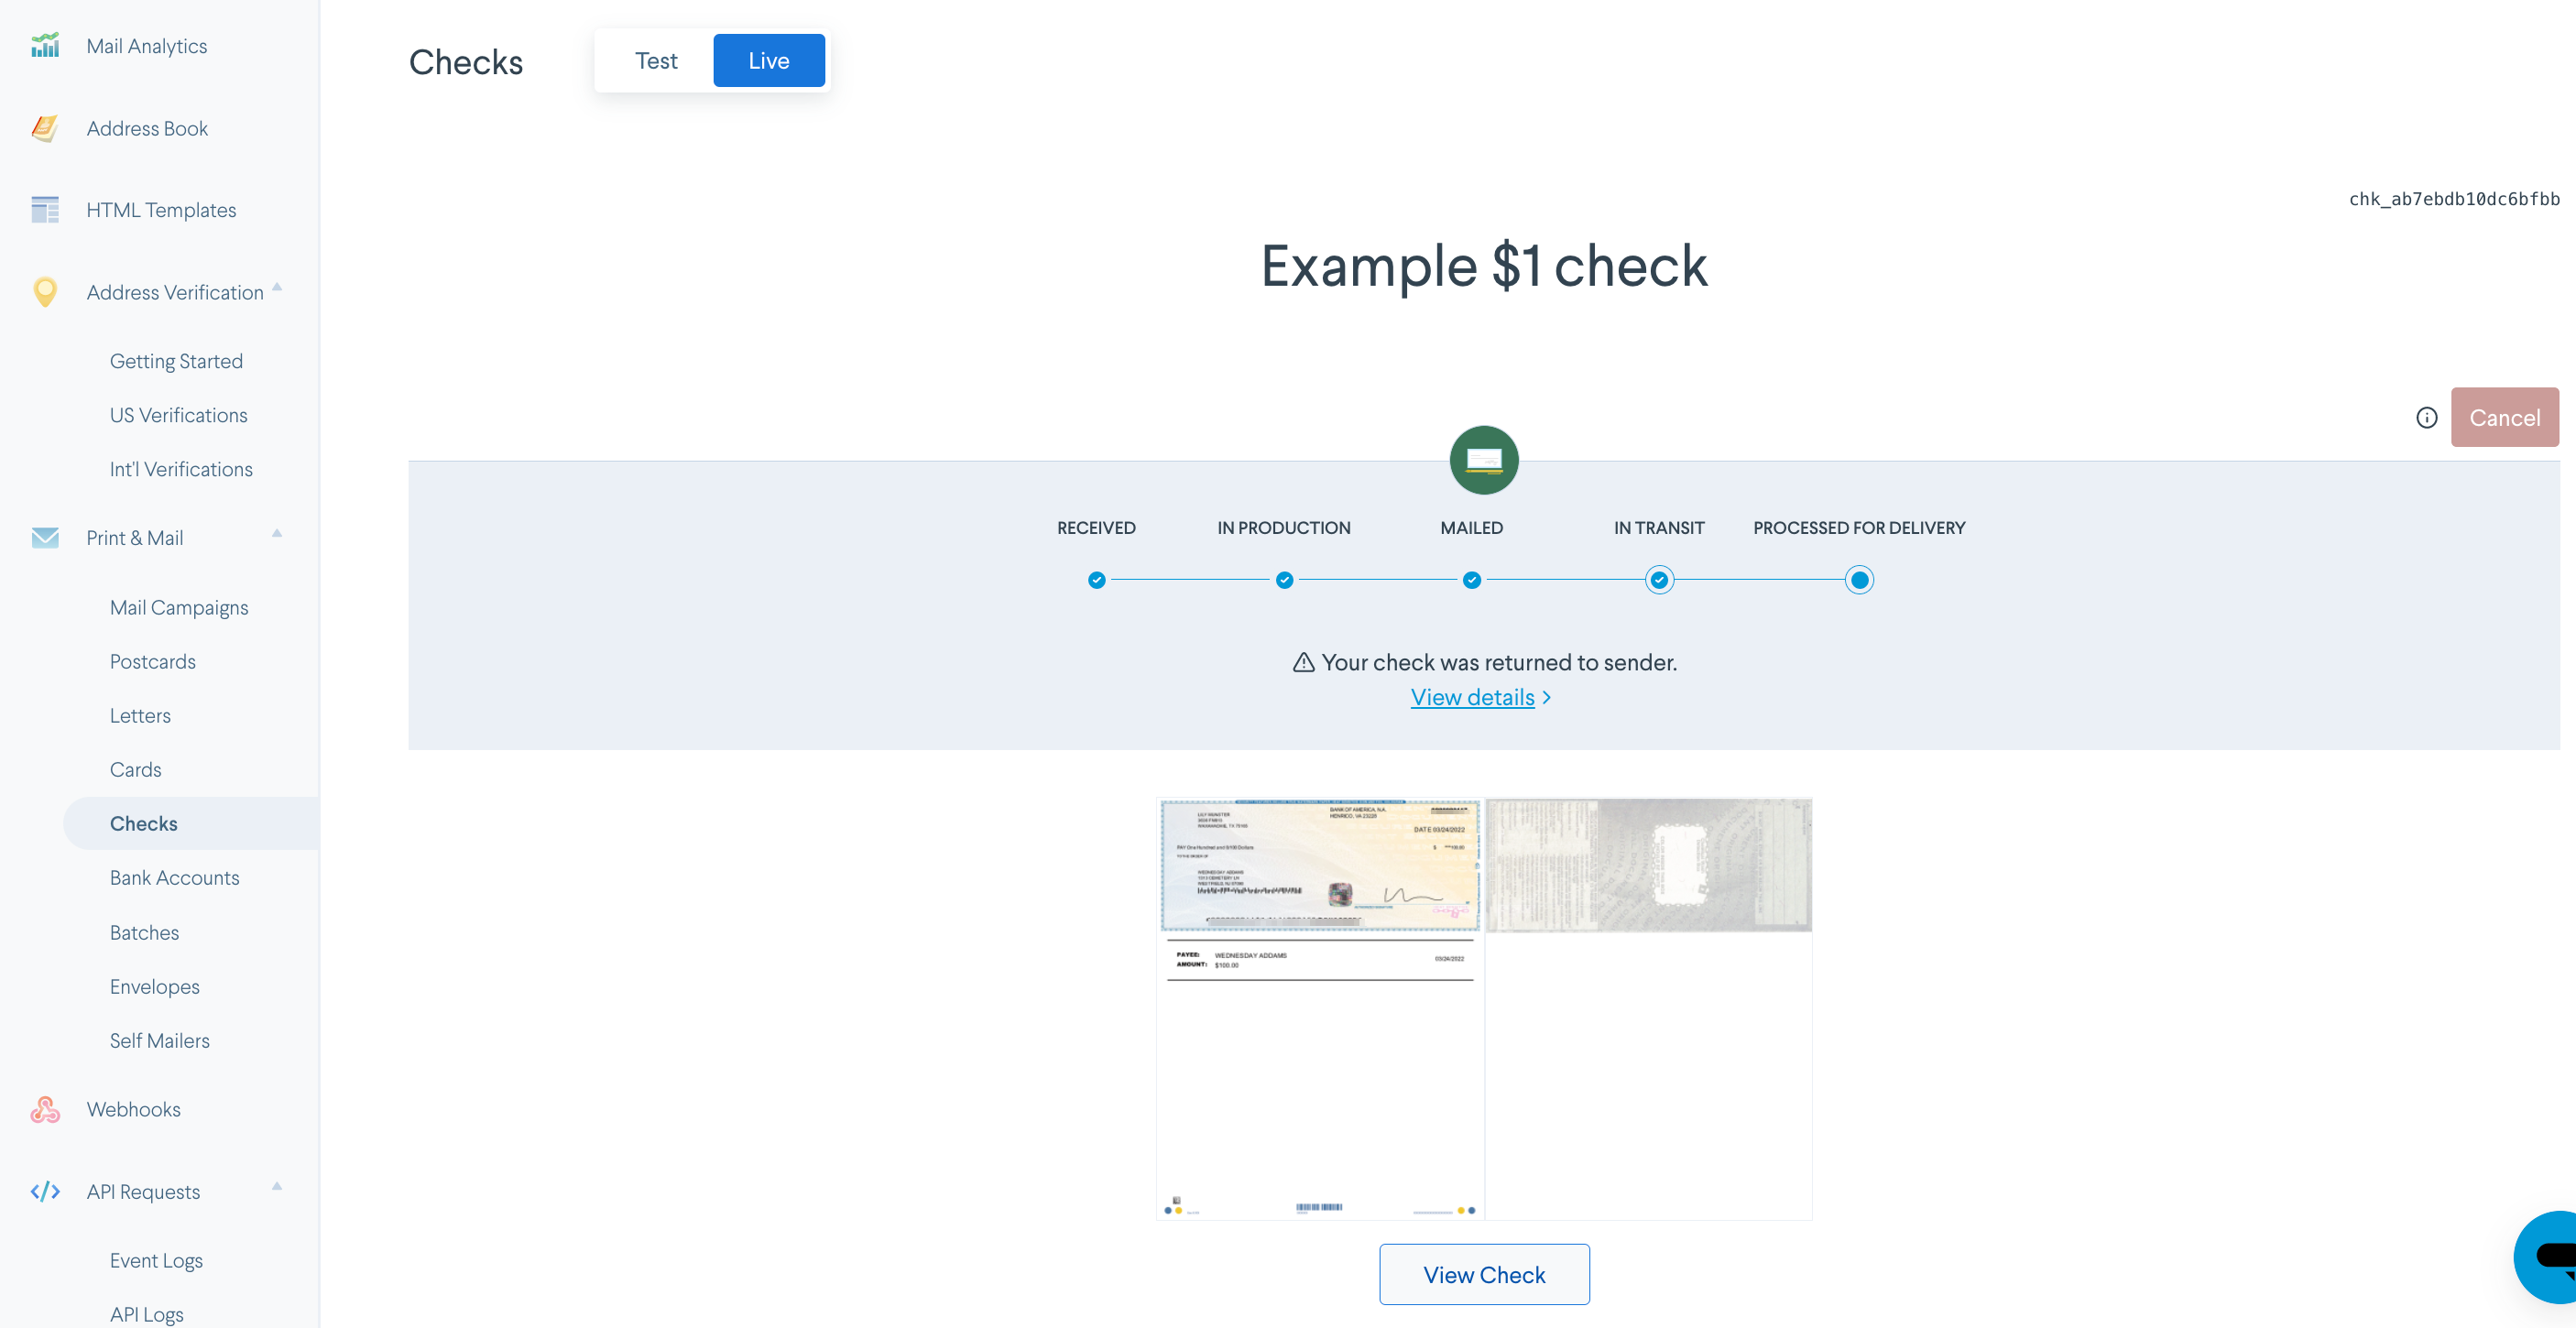Go to Mail Campaigns

[179, 607]
